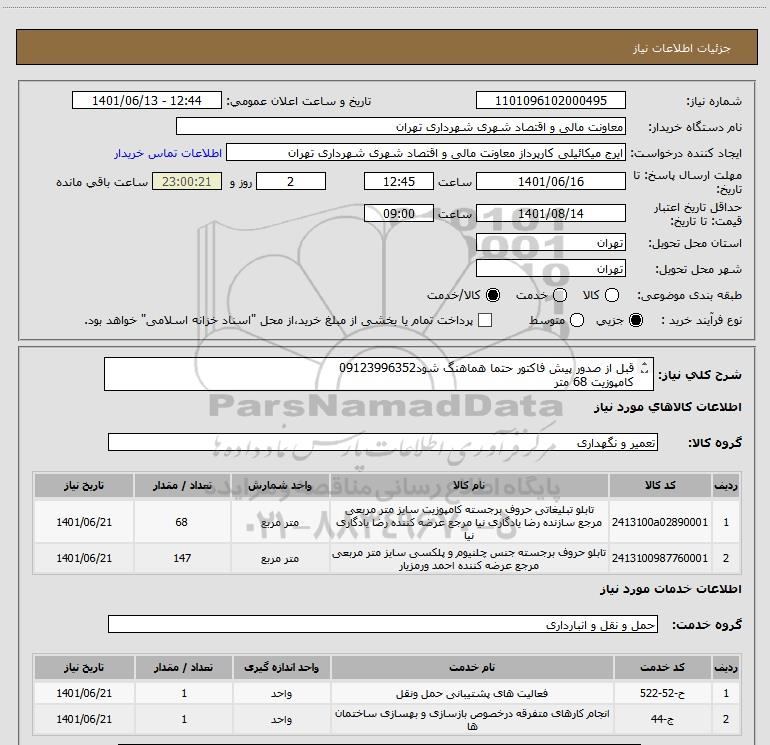Click the delivery city field تهران
This screenshot has height=745, width=770.
(x=550, y=268)
